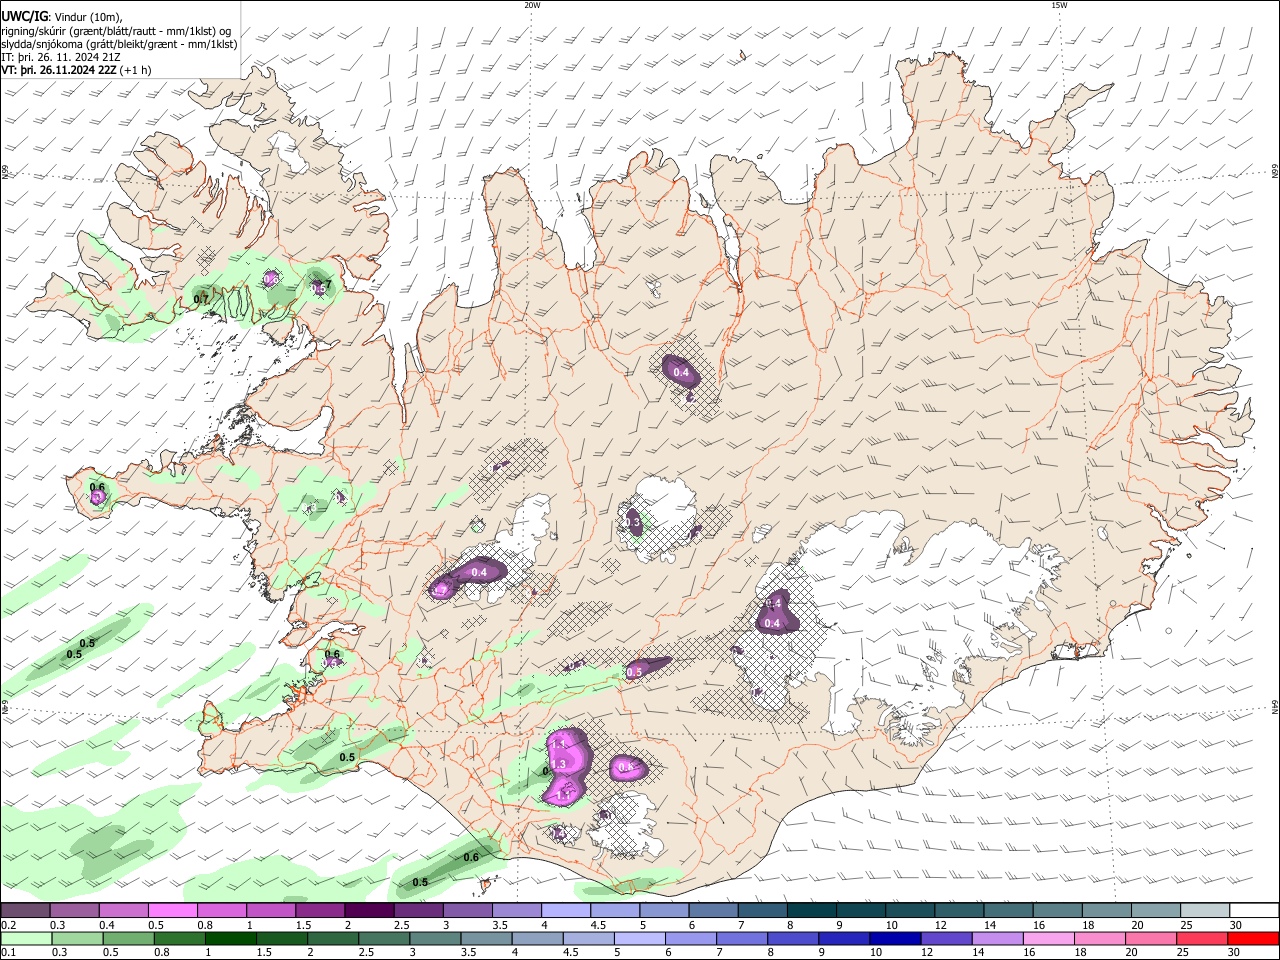The image size is (1280, 960).
Task: Click the white 30 swatch in snow legend row
Action: (x=1253, y=911)
